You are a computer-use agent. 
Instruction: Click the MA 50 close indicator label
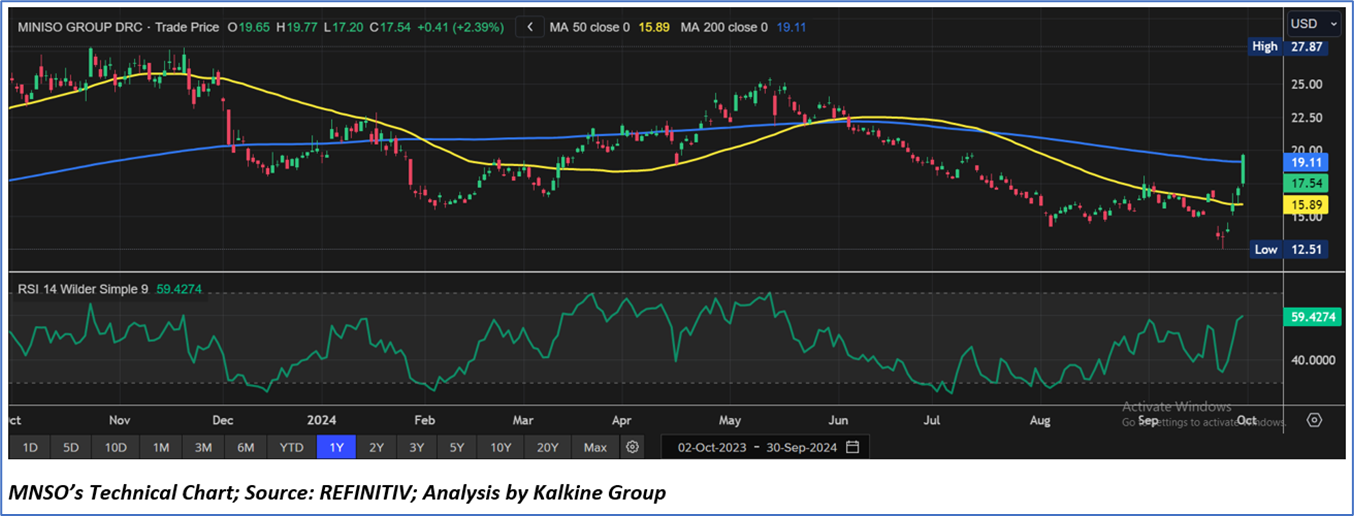pyautogui.click(x=589, y=28)
